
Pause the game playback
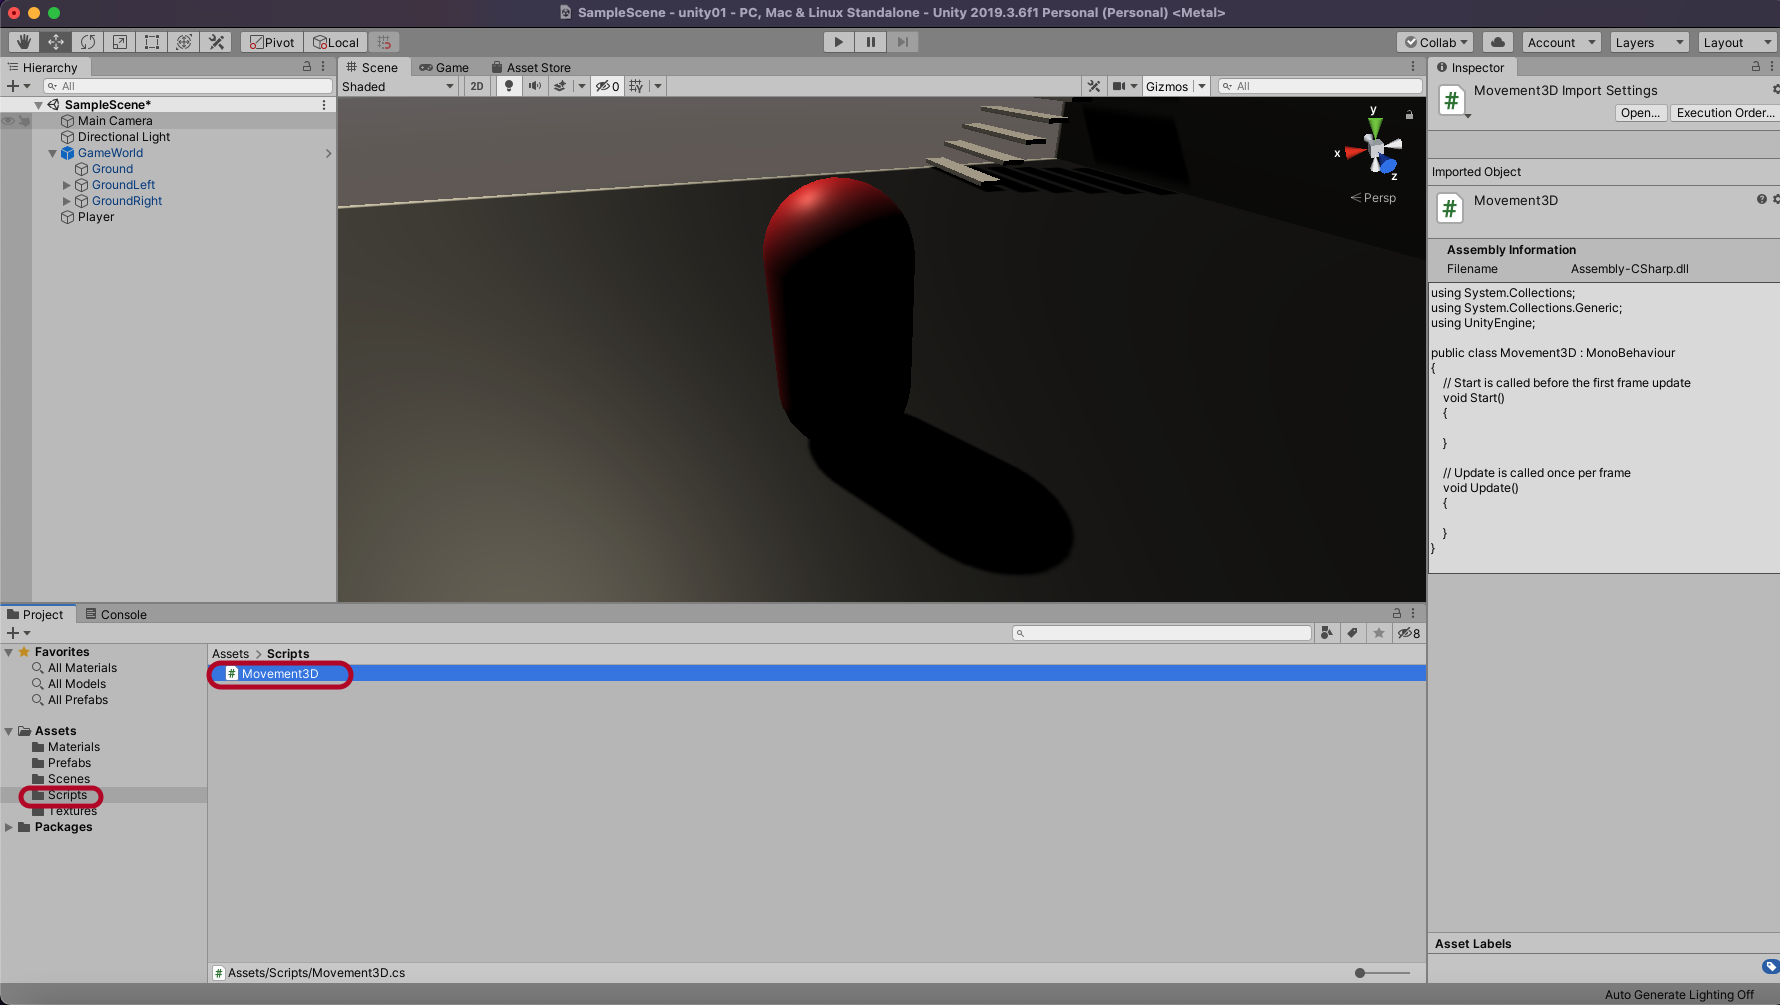(x=870, y=42)
